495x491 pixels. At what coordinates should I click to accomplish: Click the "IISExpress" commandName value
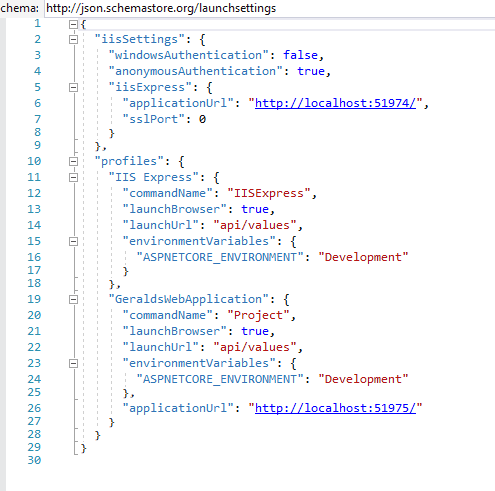269,193
